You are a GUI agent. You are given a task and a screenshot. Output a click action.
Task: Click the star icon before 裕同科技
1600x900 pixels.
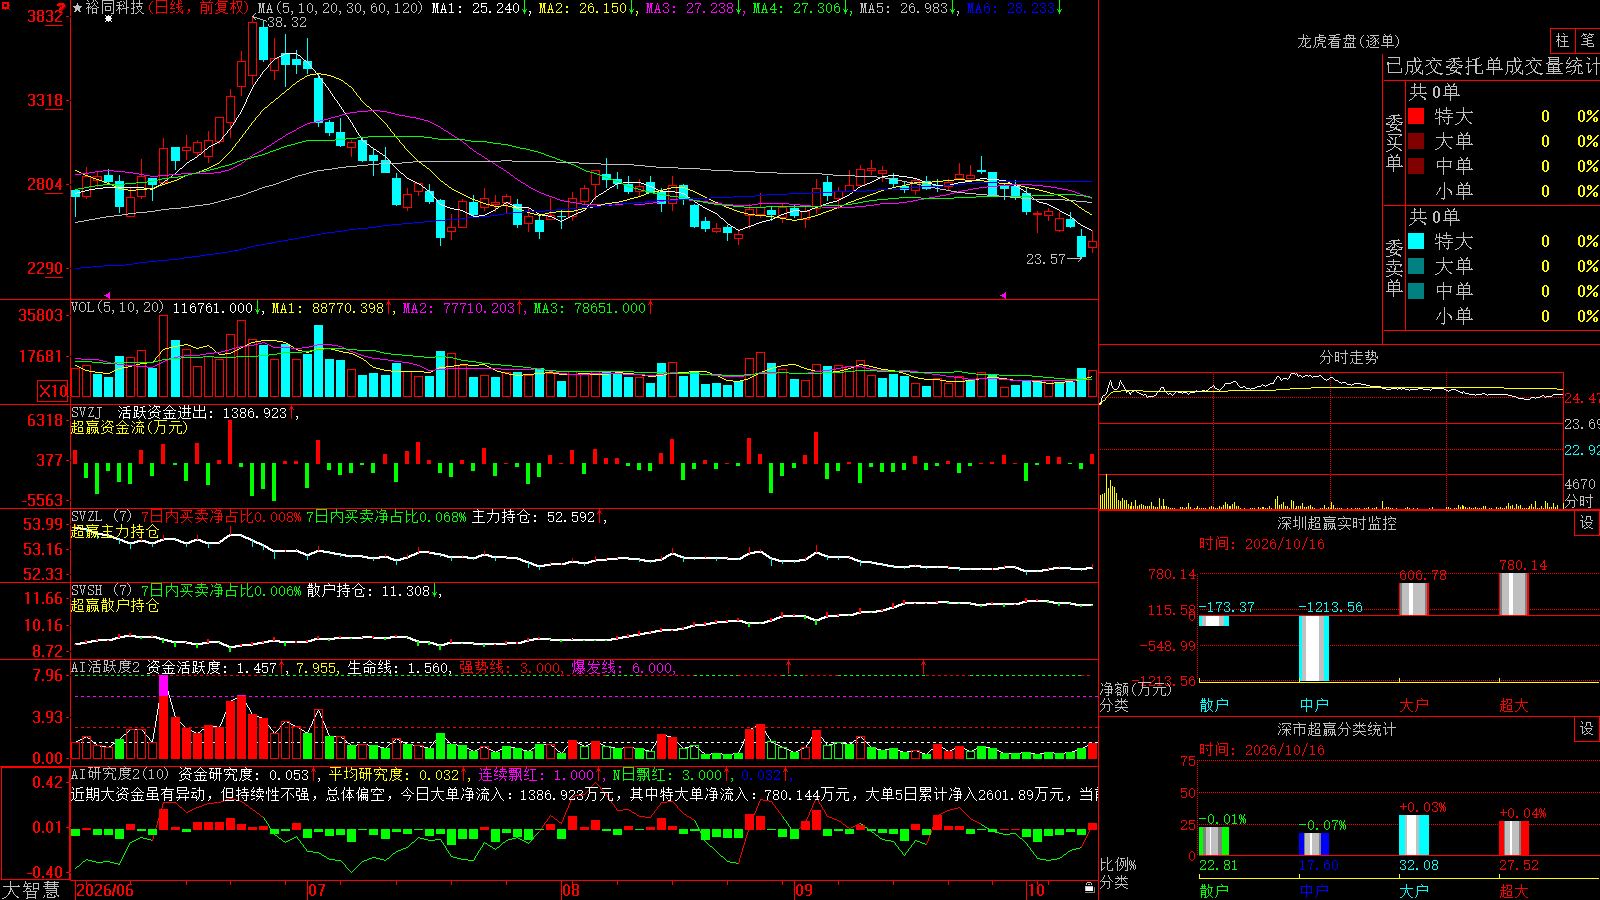tap(78, 8)
